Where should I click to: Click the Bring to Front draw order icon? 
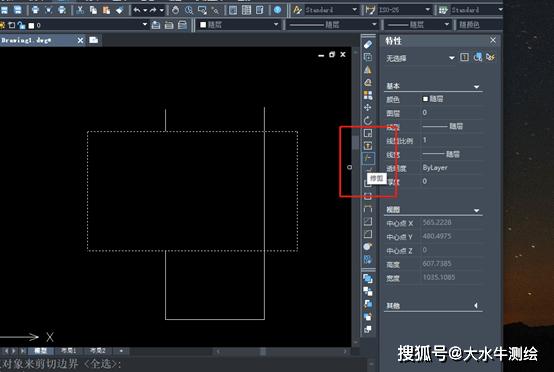(x=368, y=279)
